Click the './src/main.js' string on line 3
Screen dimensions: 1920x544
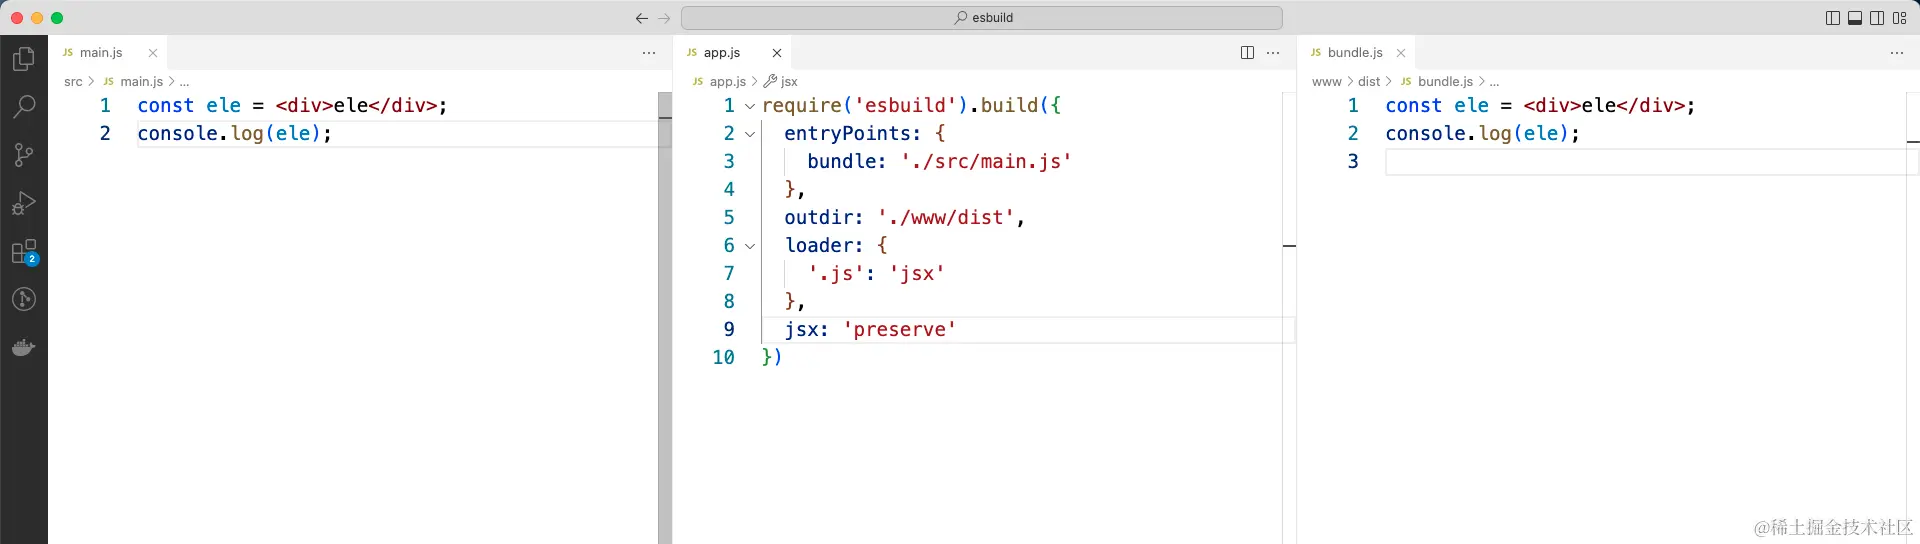tap(986, 162)
